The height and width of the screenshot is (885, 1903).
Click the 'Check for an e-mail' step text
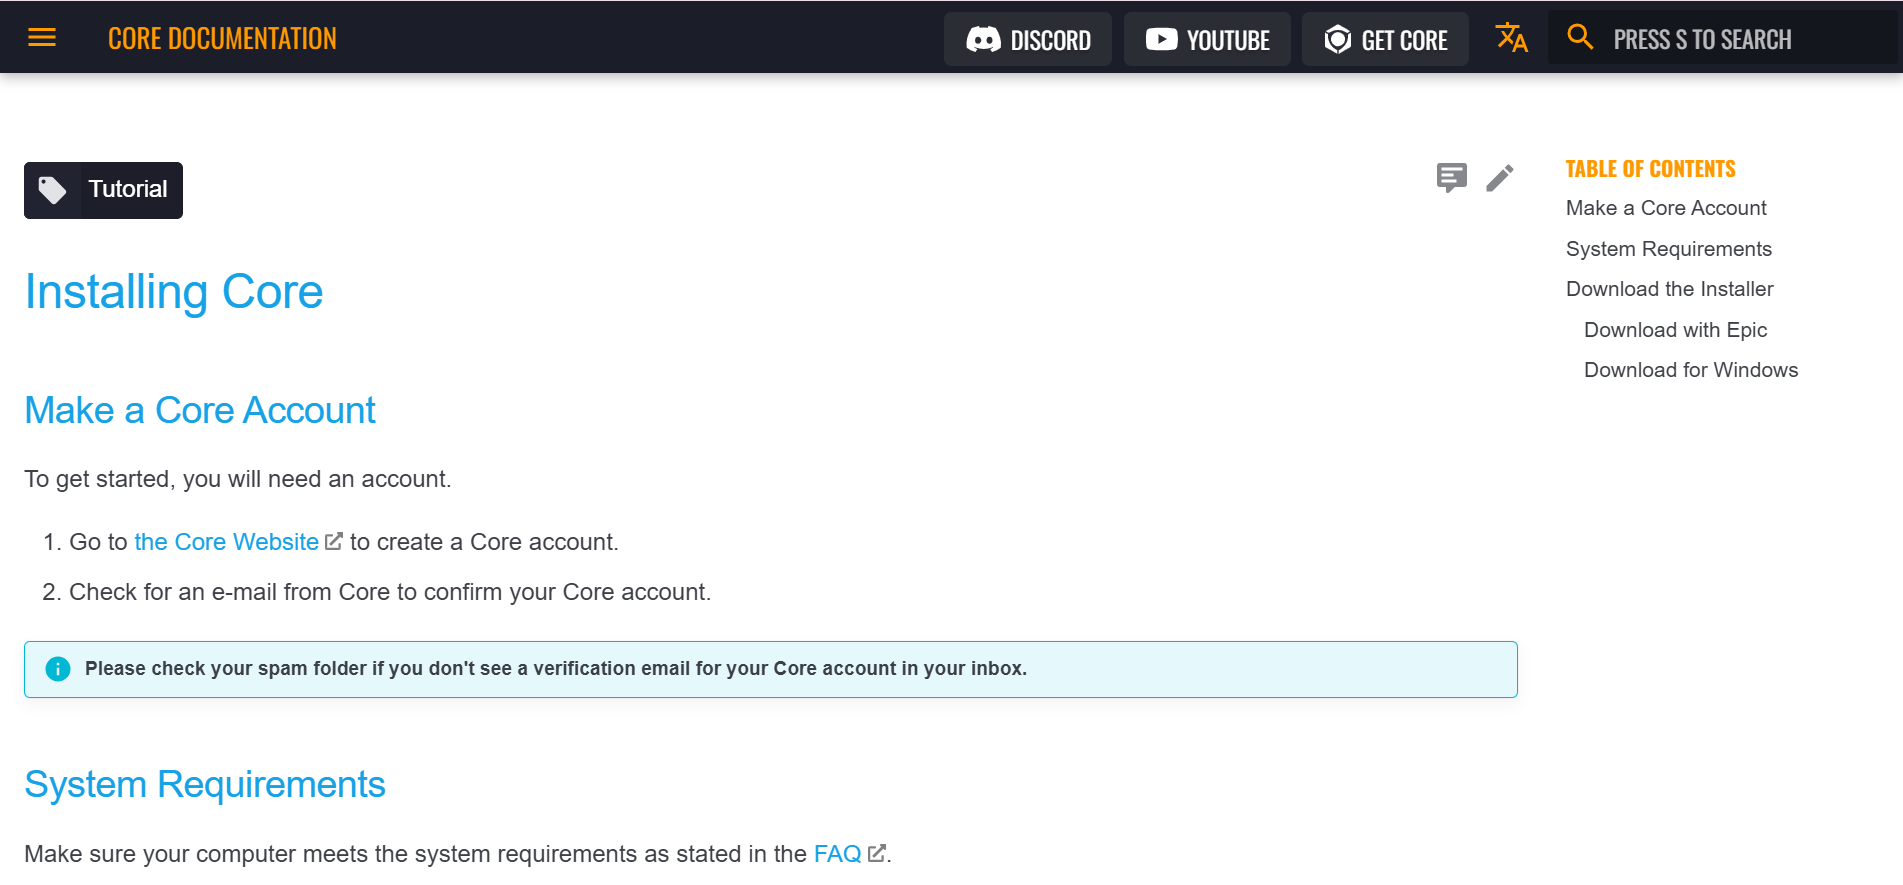pyautogui.click(x=390, y=592)
